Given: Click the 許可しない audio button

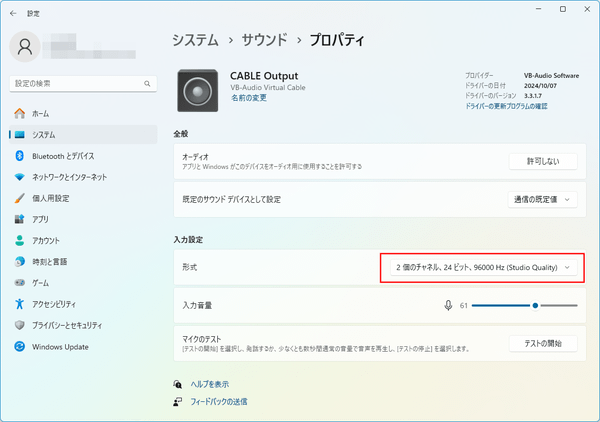Looking at the screenshot, I should pos(543,161).
